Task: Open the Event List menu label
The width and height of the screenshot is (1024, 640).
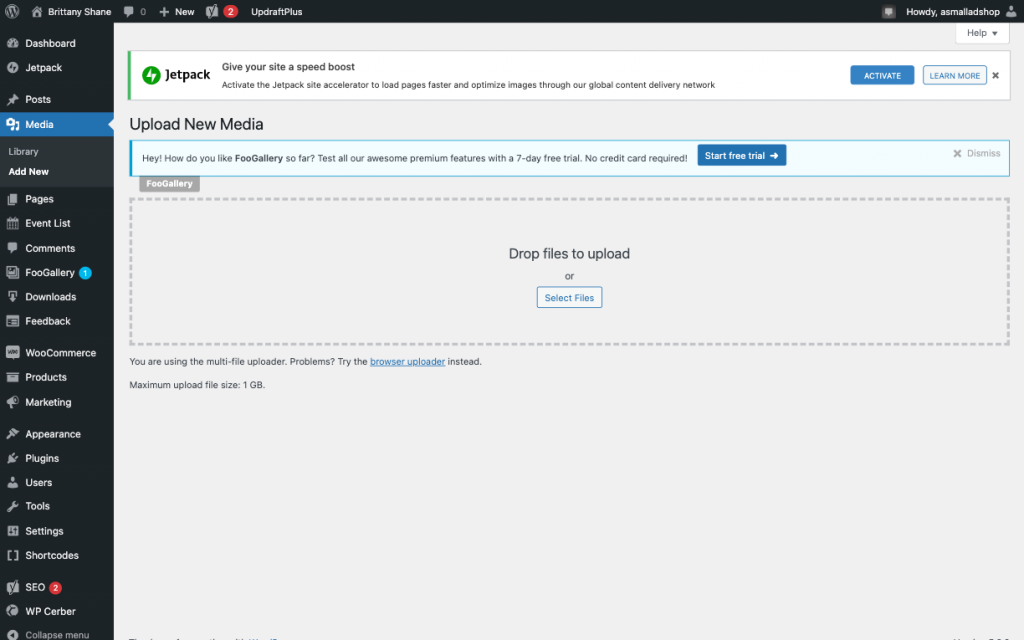Action: 48,223
